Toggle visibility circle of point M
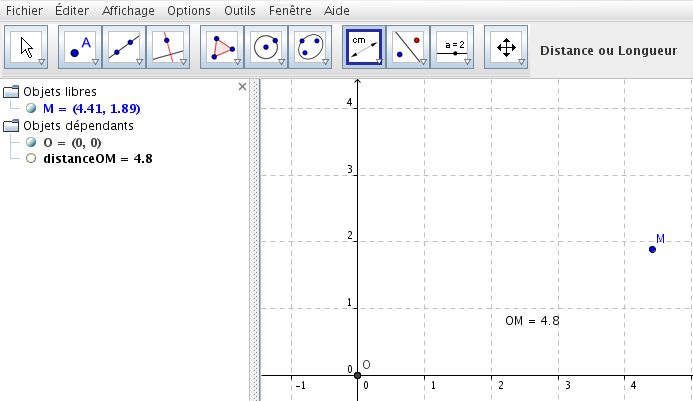Viewport: 693px width, 401px height. pyautogui.click(x=32, y=108)
